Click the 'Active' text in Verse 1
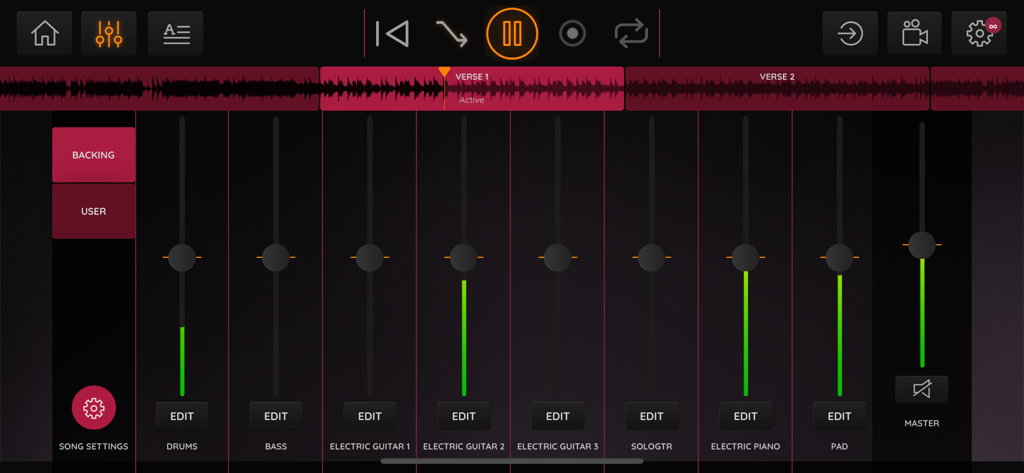This screenshot has width=1024, height=473. (472, 100)
